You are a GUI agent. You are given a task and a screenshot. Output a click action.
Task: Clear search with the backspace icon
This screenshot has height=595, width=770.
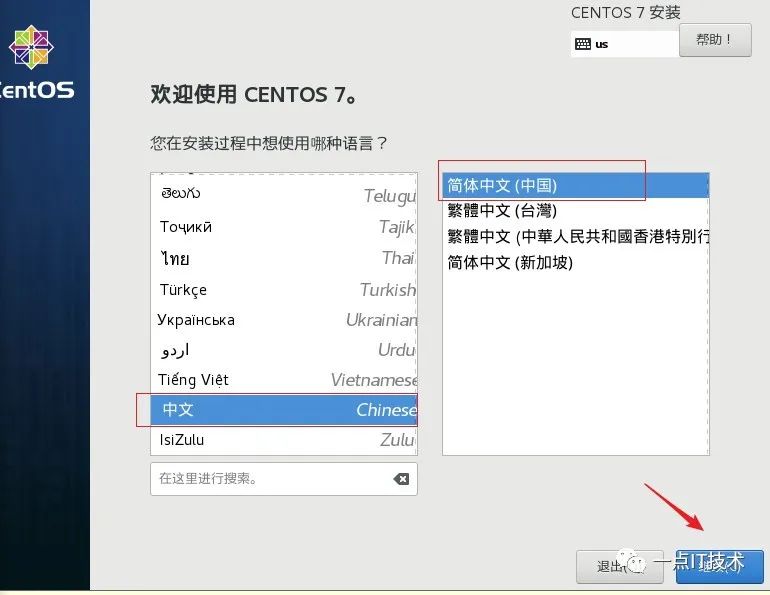(x=401, y=479)
